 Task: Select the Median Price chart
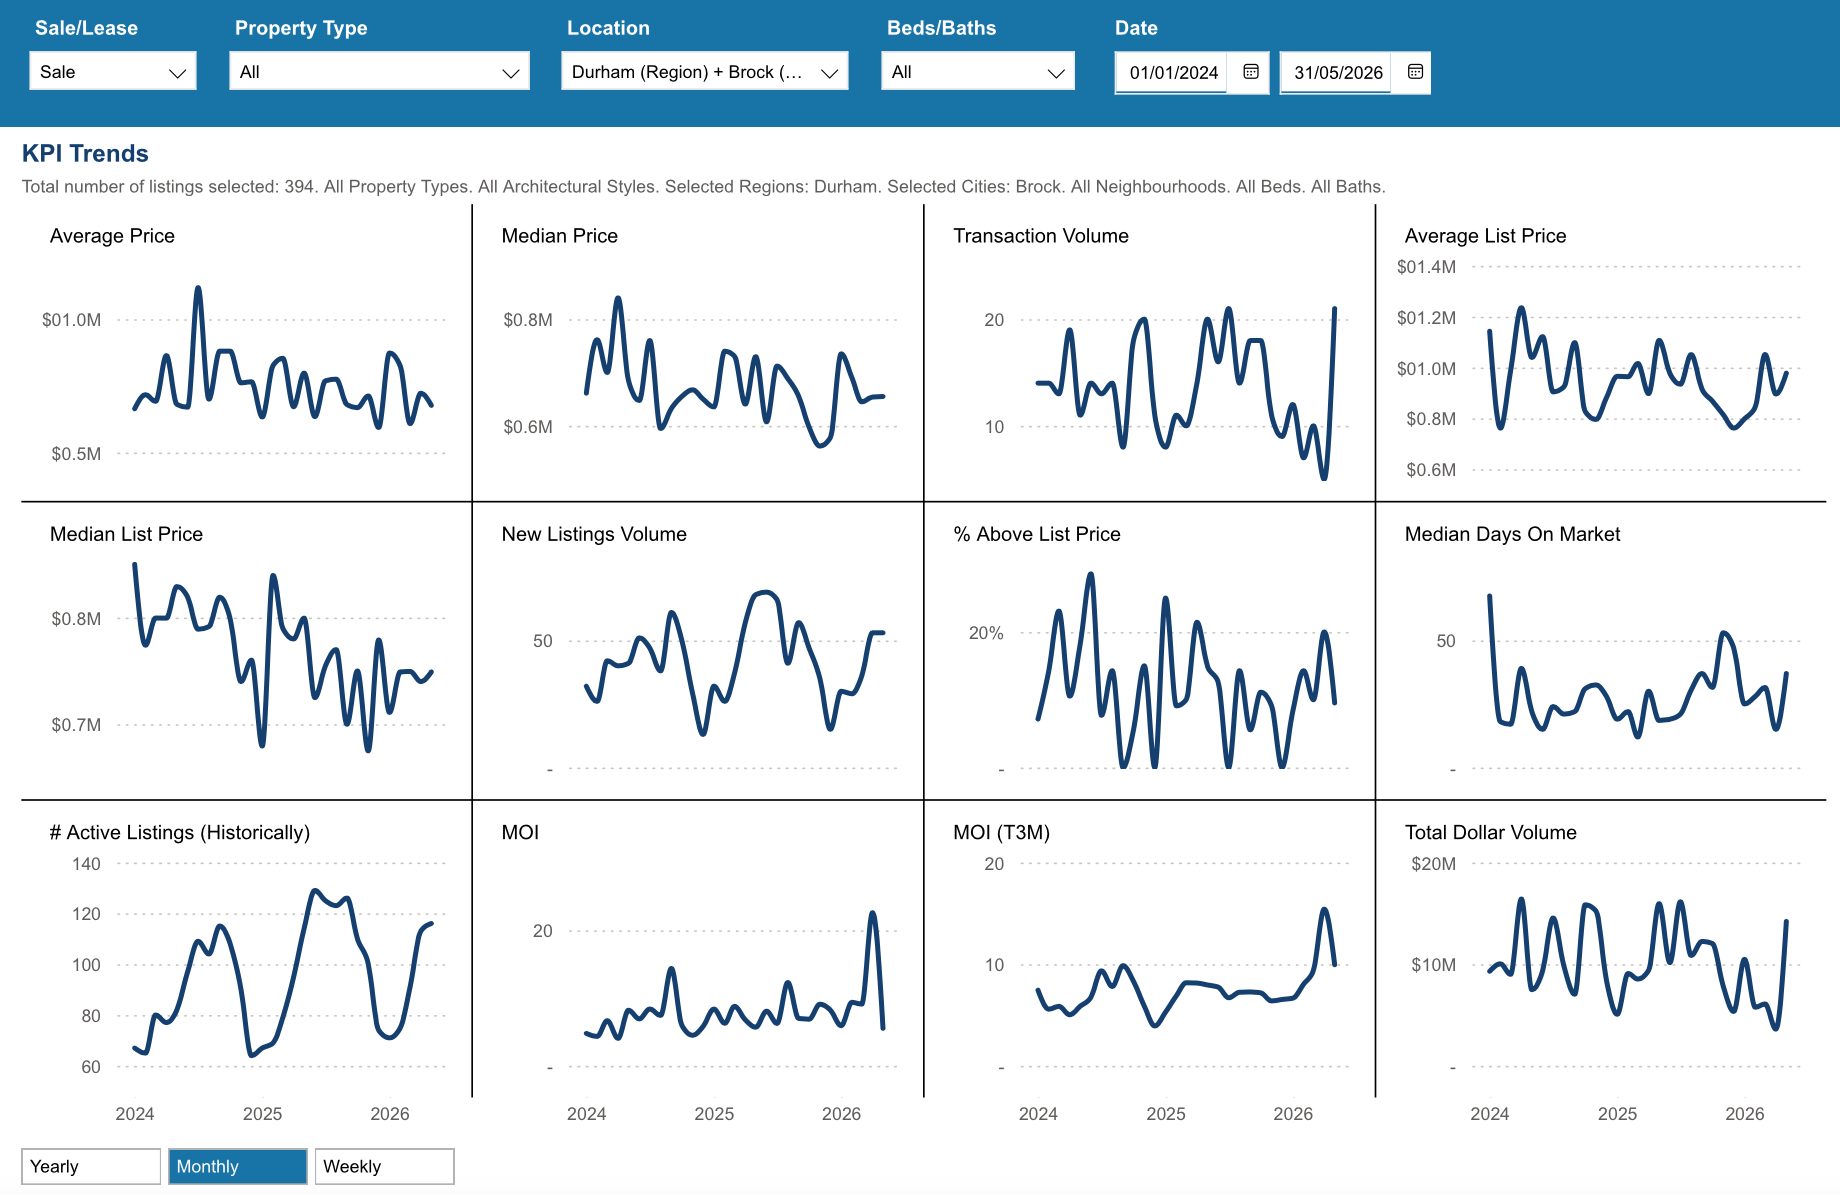[x=698, y=352]
